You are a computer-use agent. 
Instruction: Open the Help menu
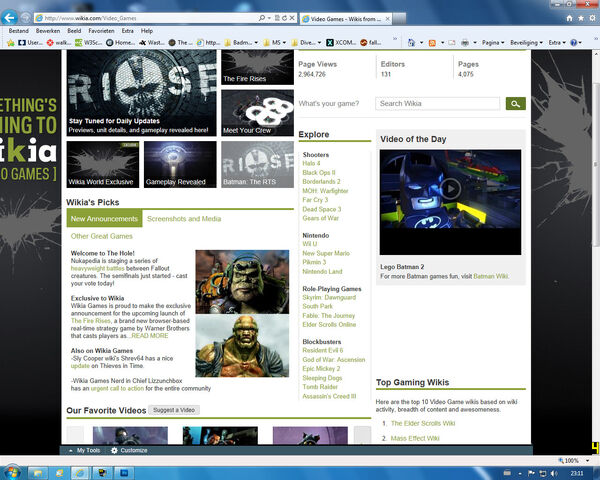147,31
